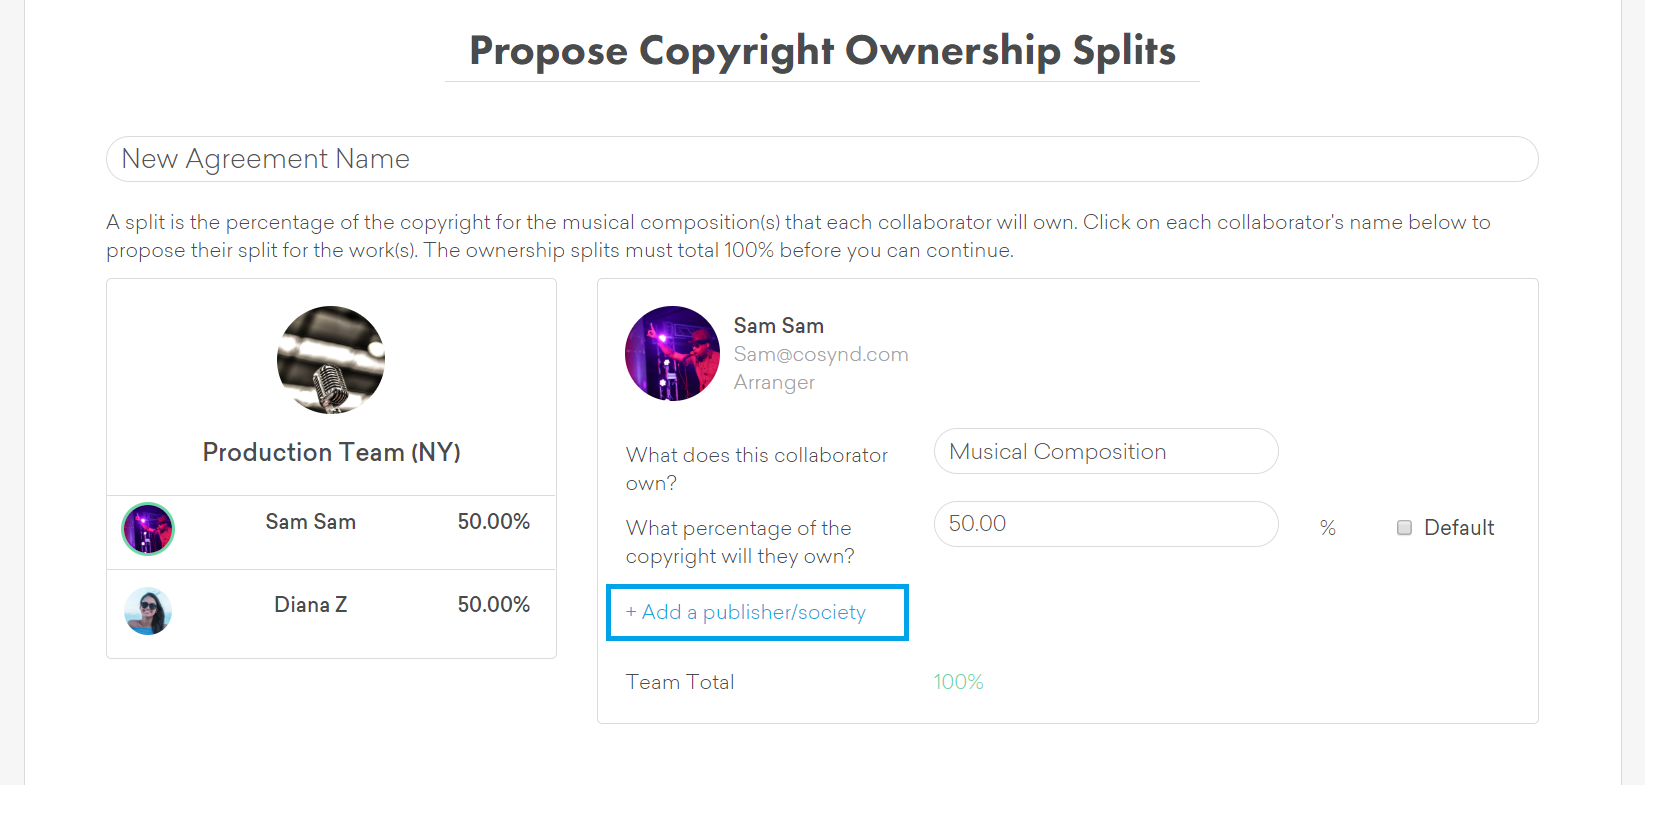This screenshot has width=1659, height=825.
Task: Select Sam Sam's name in the team list
Action: 311,522
